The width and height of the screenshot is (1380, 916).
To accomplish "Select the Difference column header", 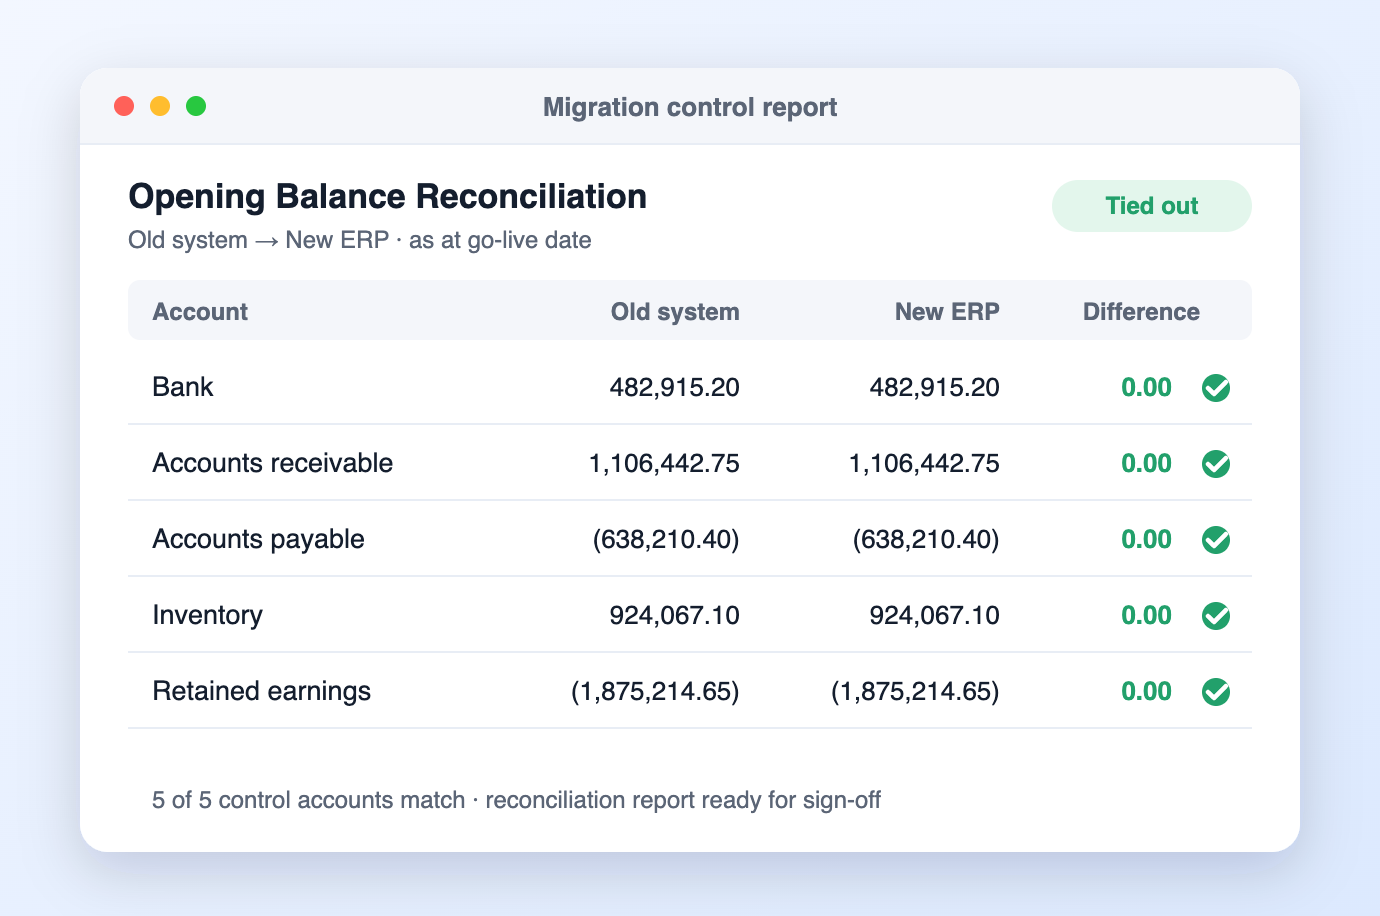I will pos(1141,312).
